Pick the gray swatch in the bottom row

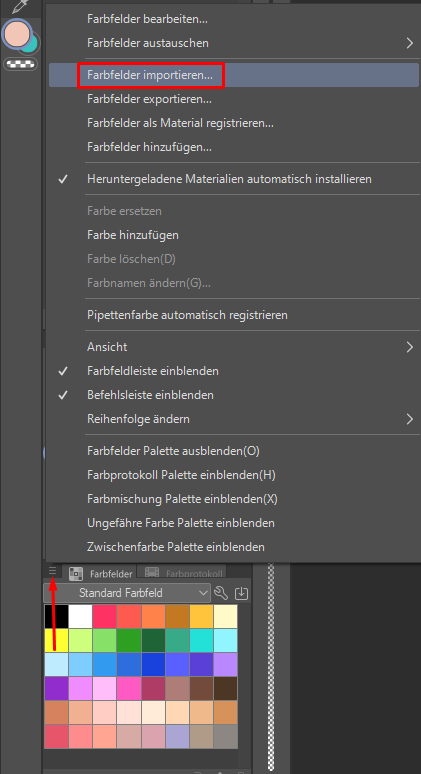[x=226, y=736]
